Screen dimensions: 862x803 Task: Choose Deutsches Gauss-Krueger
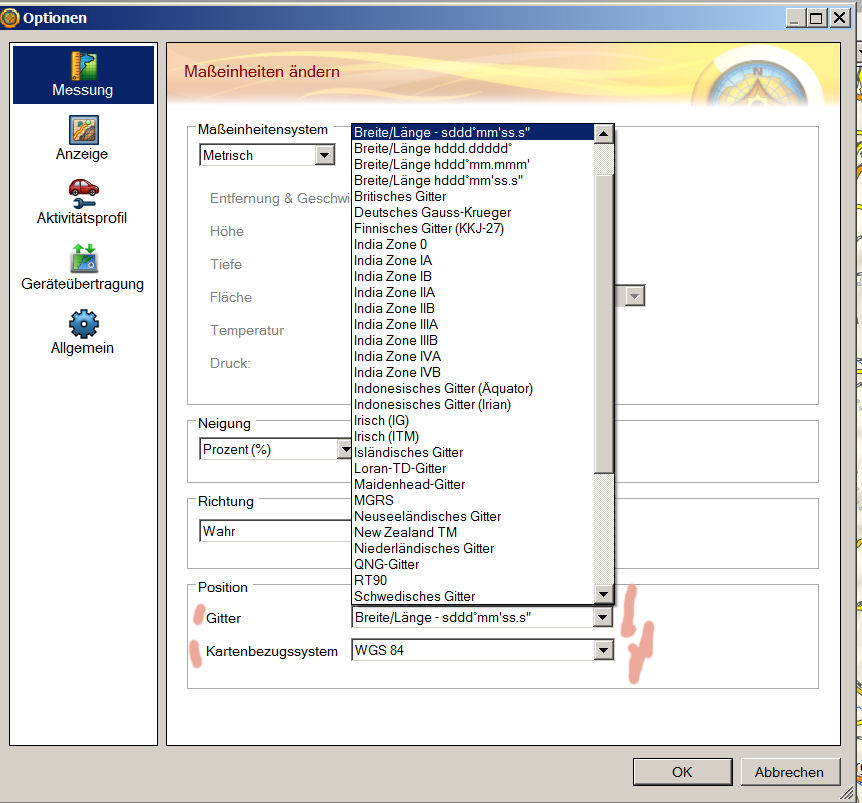coord(473,212)
